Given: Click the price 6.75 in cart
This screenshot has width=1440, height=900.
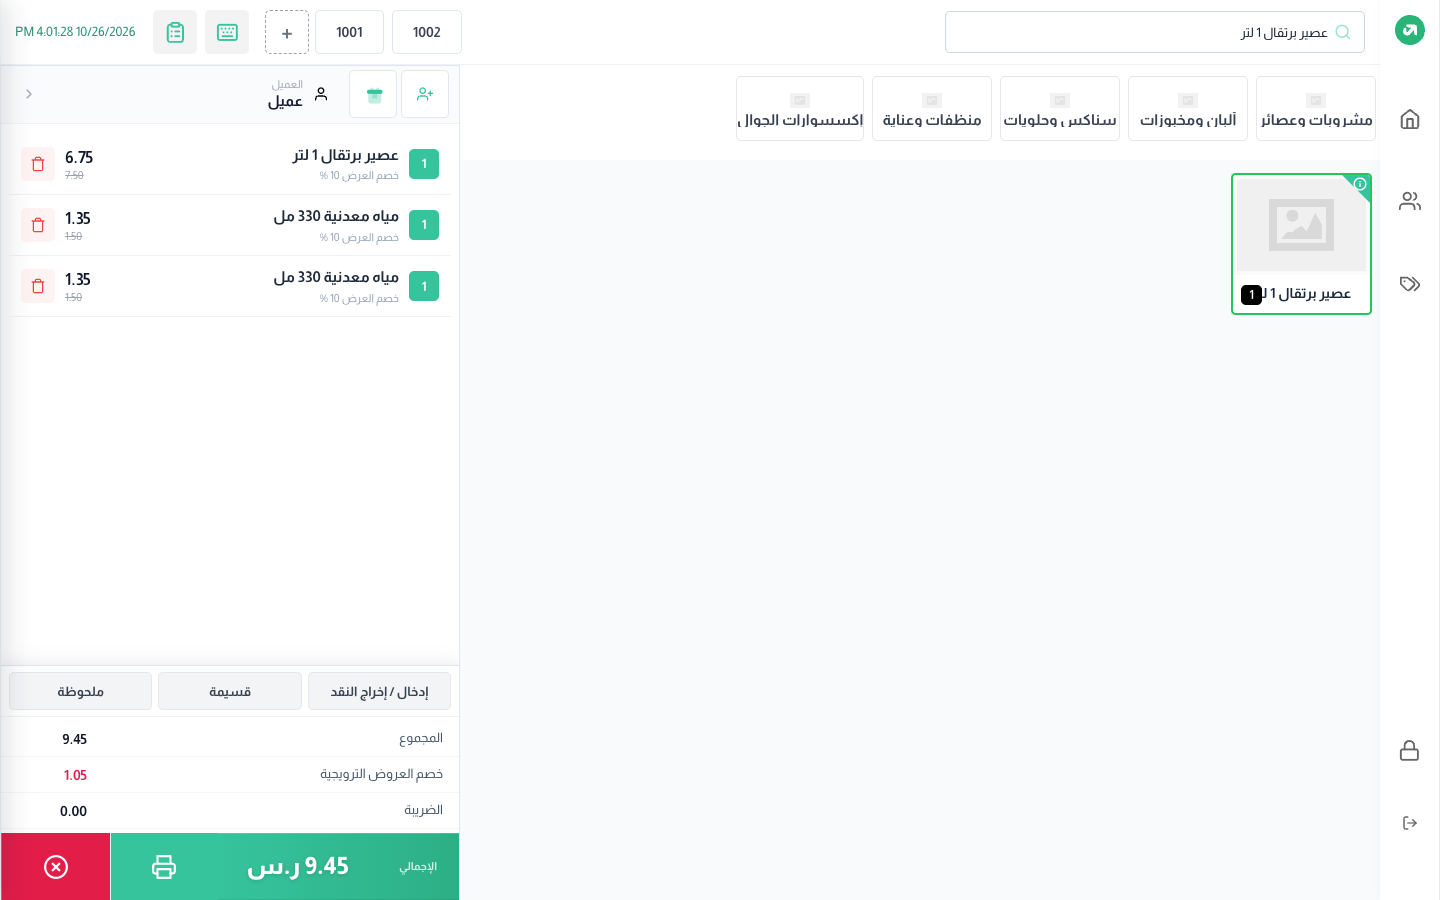Looking at the screenshot, I should pos(79,157).
